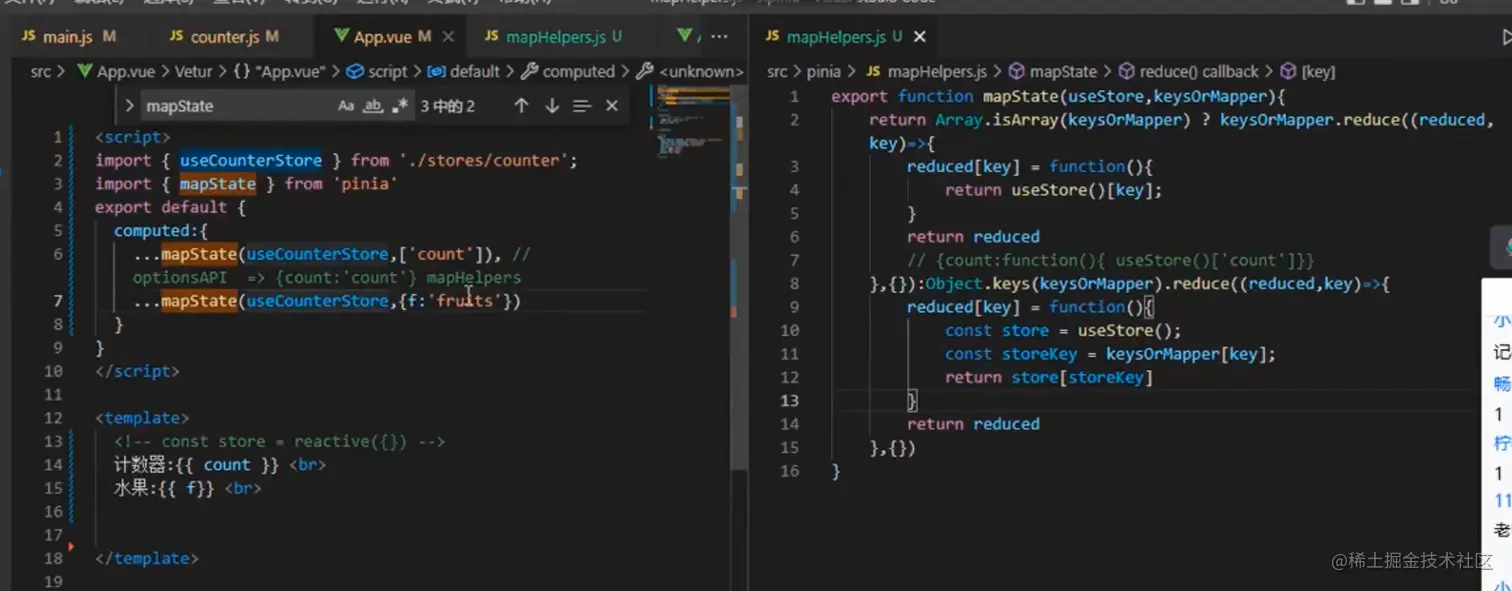Click line number 13 in mapHelpers.js
The height and width of the screenshot is (591, 1512).
[x=790, y=401]
